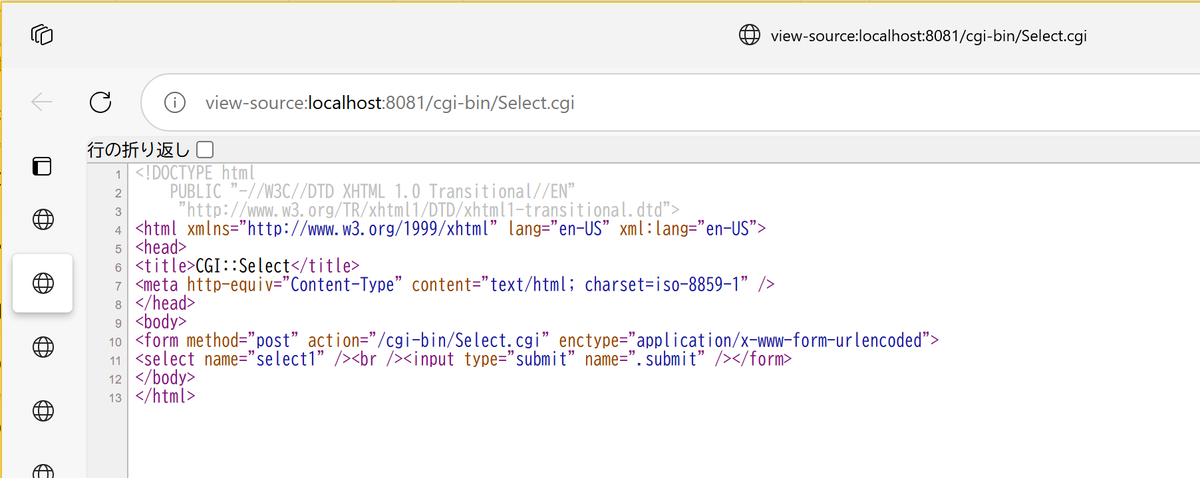Open the Workspaces icon in the title bar
This screenshot has width=1200, height=478.
coord(41,35)
